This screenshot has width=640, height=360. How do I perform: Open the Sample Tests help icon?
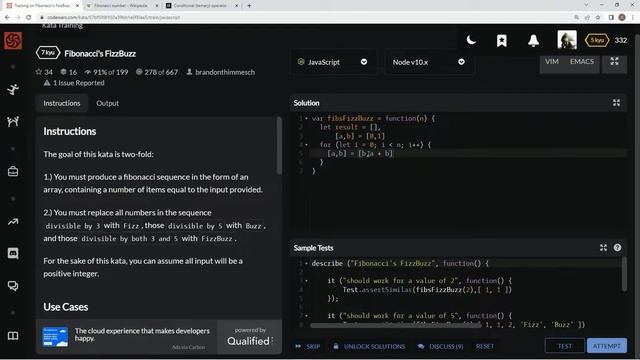(617, 247)
